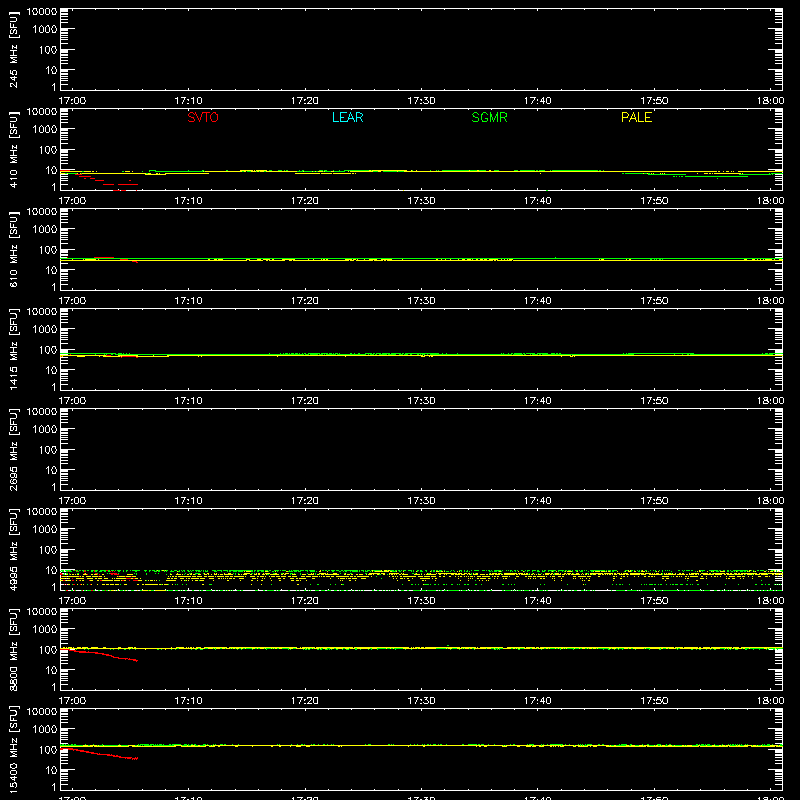The height and width of the screenshot is (800, 800).
Task: Click the 17:40 tick under the 610 MHz panel
Action: point(537,301)
